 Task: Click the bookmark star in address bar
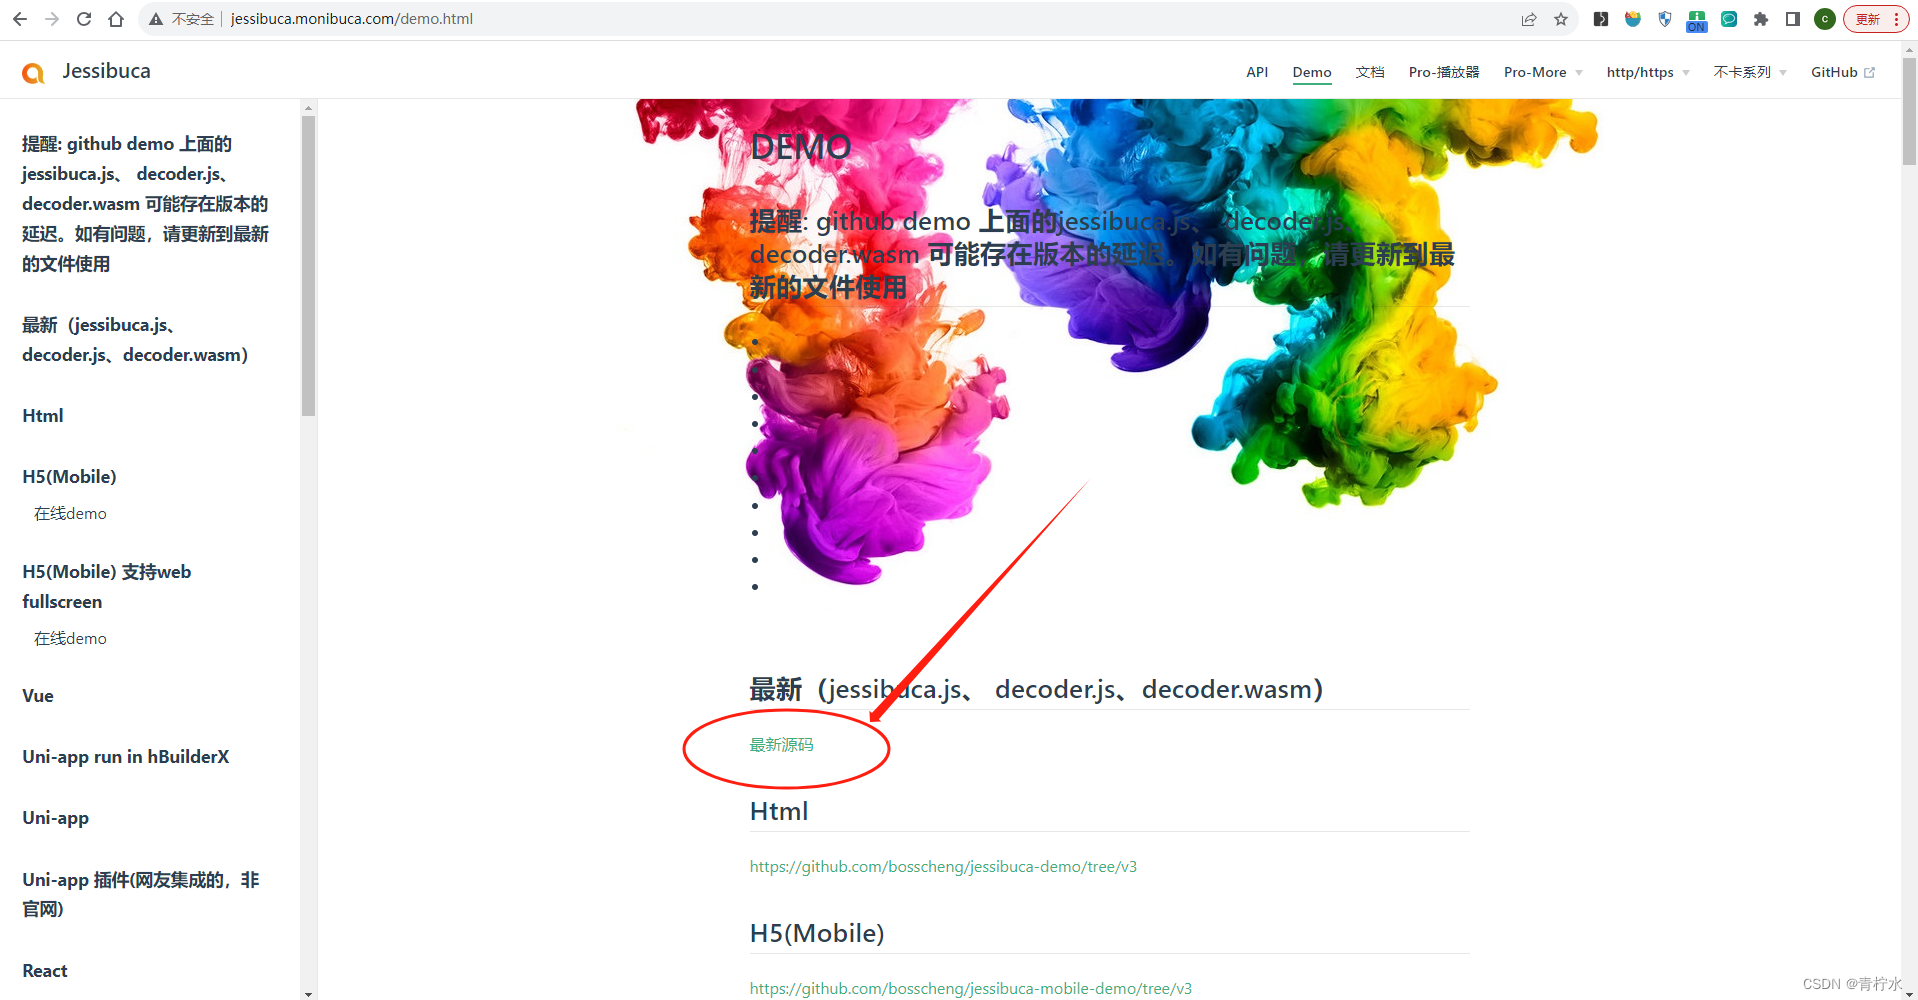coord(1561,18)
